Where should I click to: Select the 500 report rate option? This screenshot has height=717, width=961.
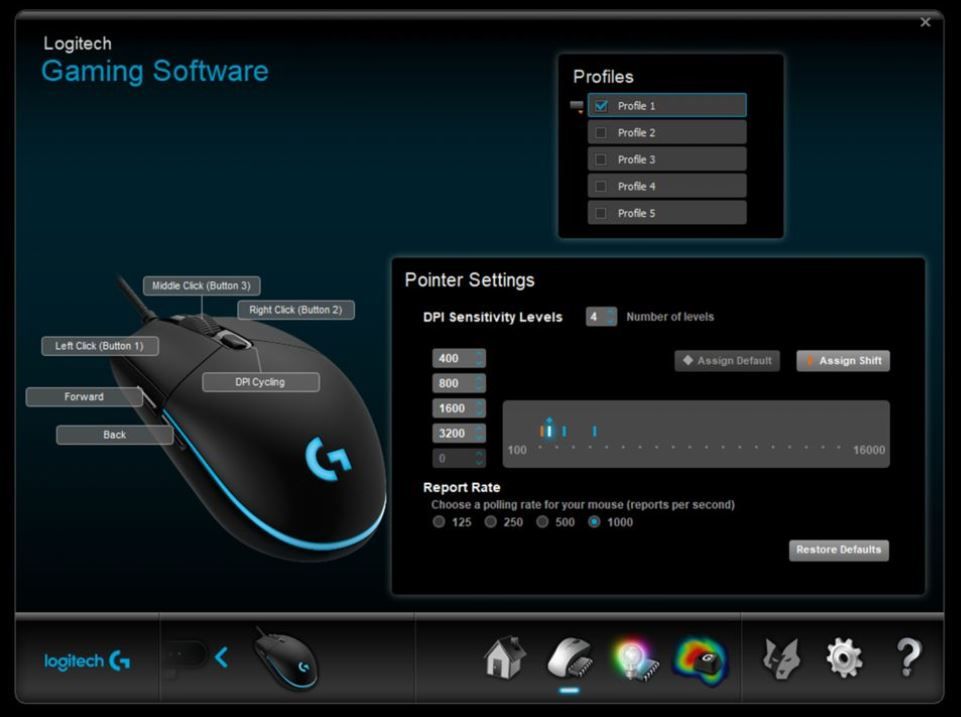pyautogui.click(x=543, y=522)
